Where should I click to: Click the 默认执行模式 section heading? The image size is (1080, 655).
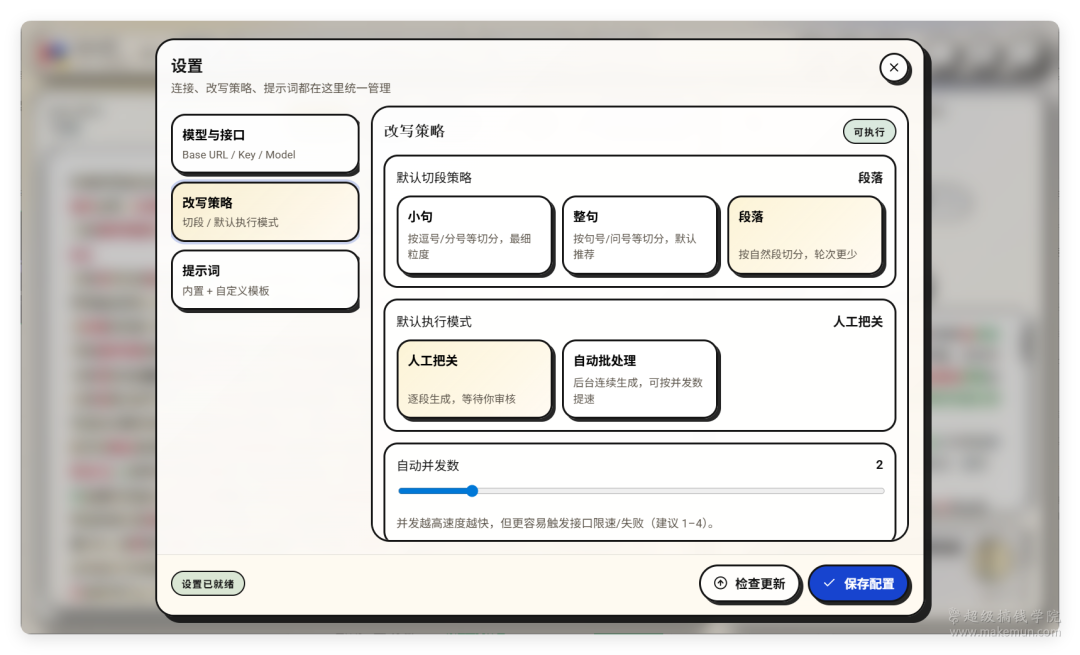434,322
